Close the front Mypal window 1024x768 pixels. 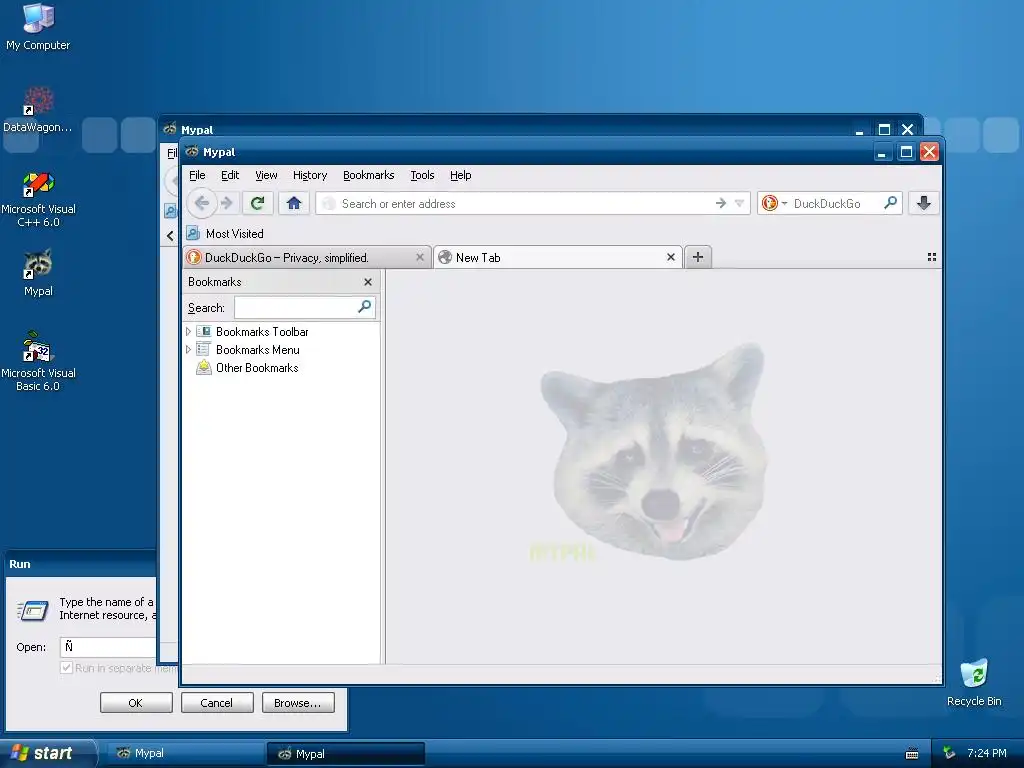(x=929, y=152)
